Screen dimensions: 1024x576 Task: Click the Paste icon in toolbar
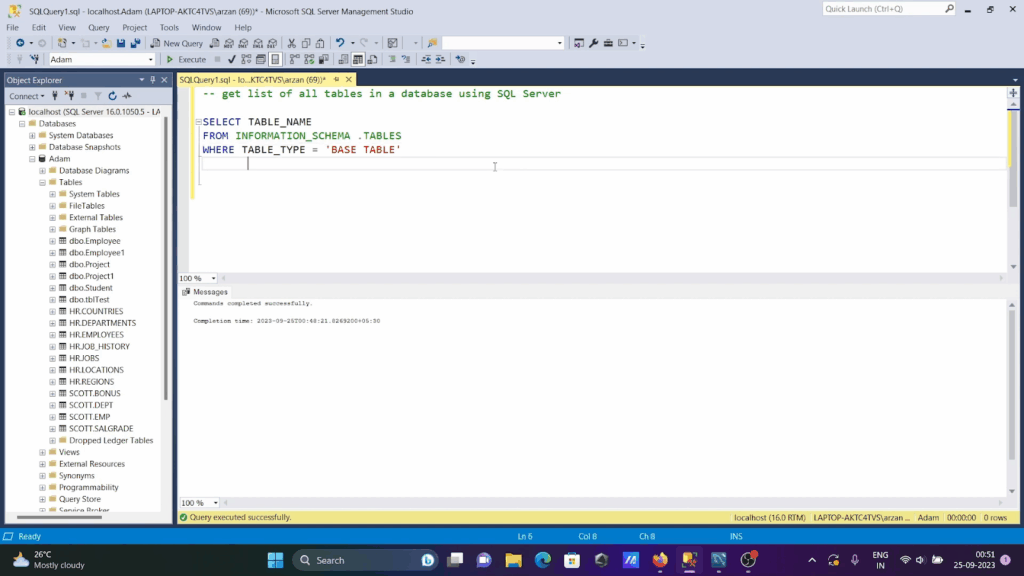[x=320, y=43]
